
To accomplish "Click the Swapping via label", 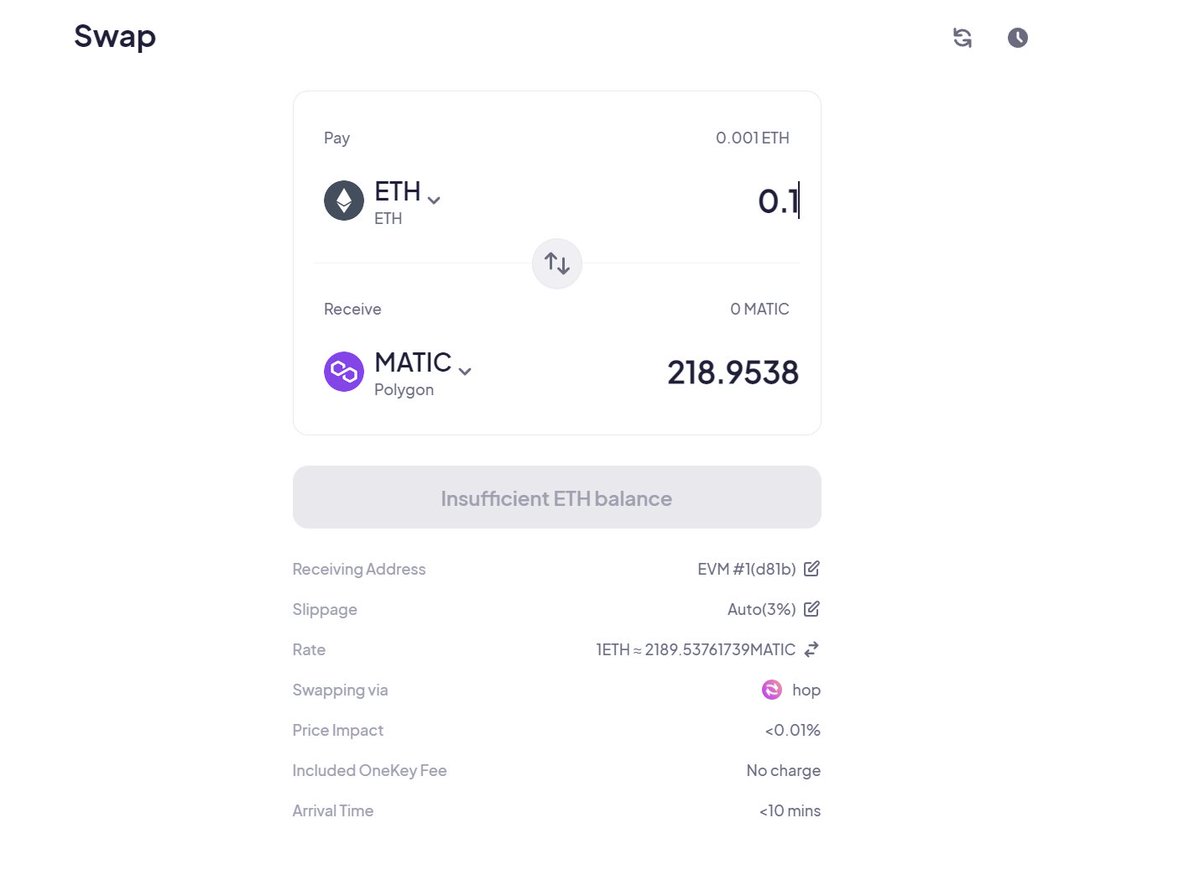I will point(340,690).
